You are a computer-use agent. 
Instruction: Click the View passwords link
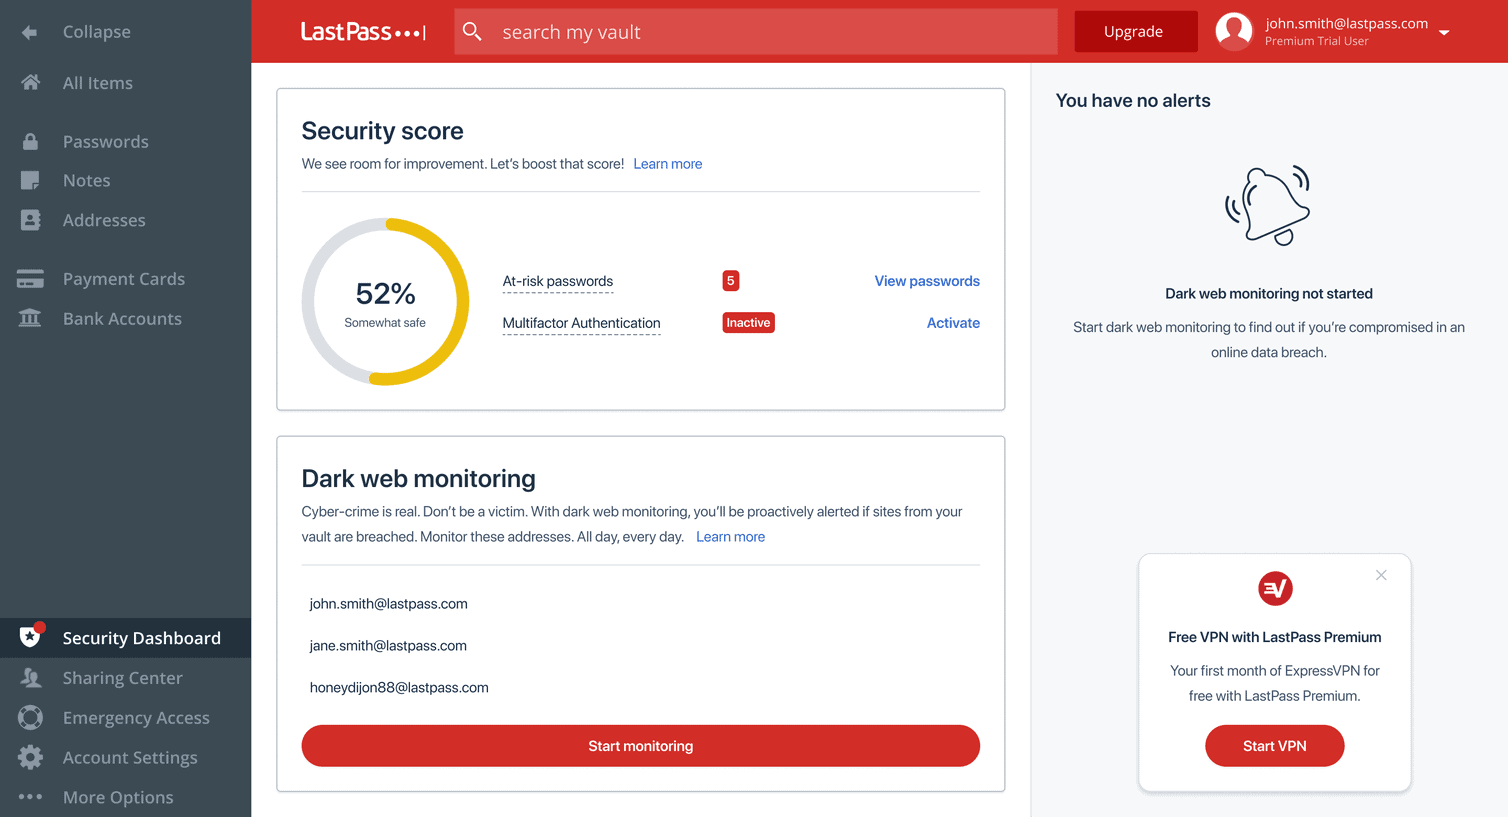point(926,281)
